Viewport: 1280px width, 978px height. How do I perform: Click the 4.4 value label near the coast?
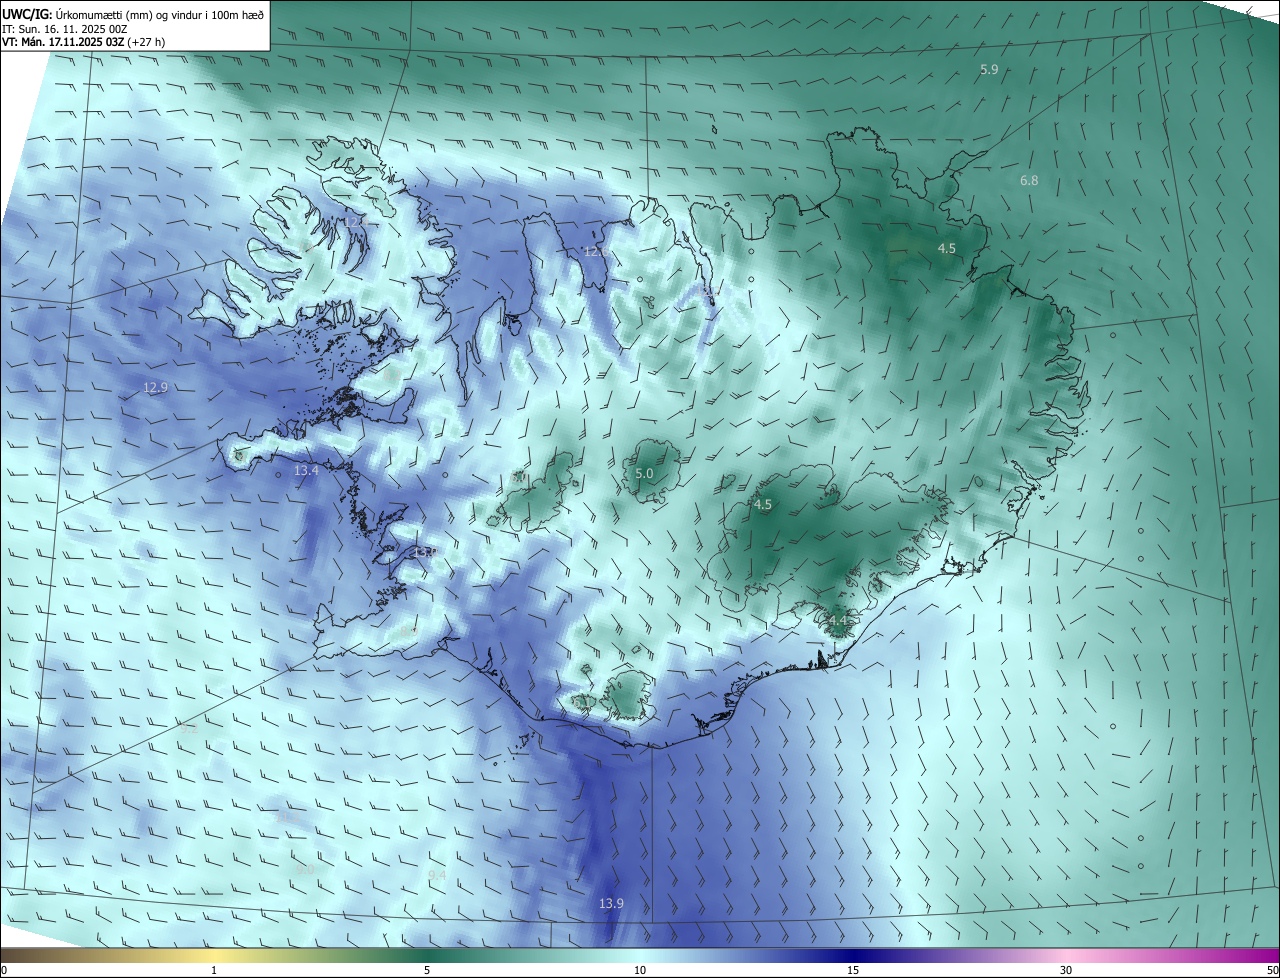(x=837, y=621)
